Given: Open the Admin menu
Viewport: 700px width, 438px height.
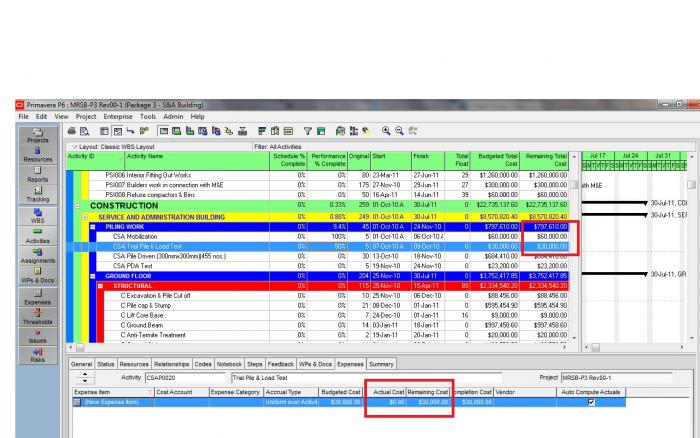Looking at the screenshot, I should point(173,117).
